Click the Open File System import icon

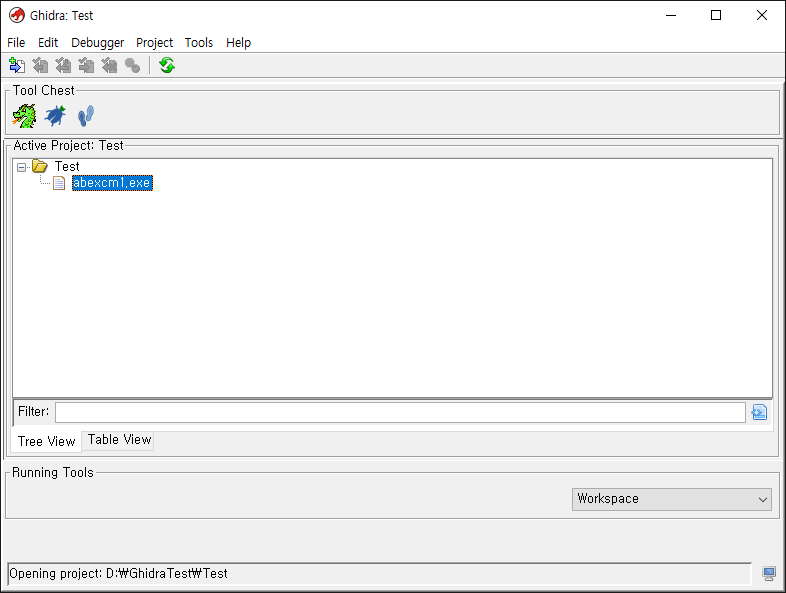pos(17,65)
